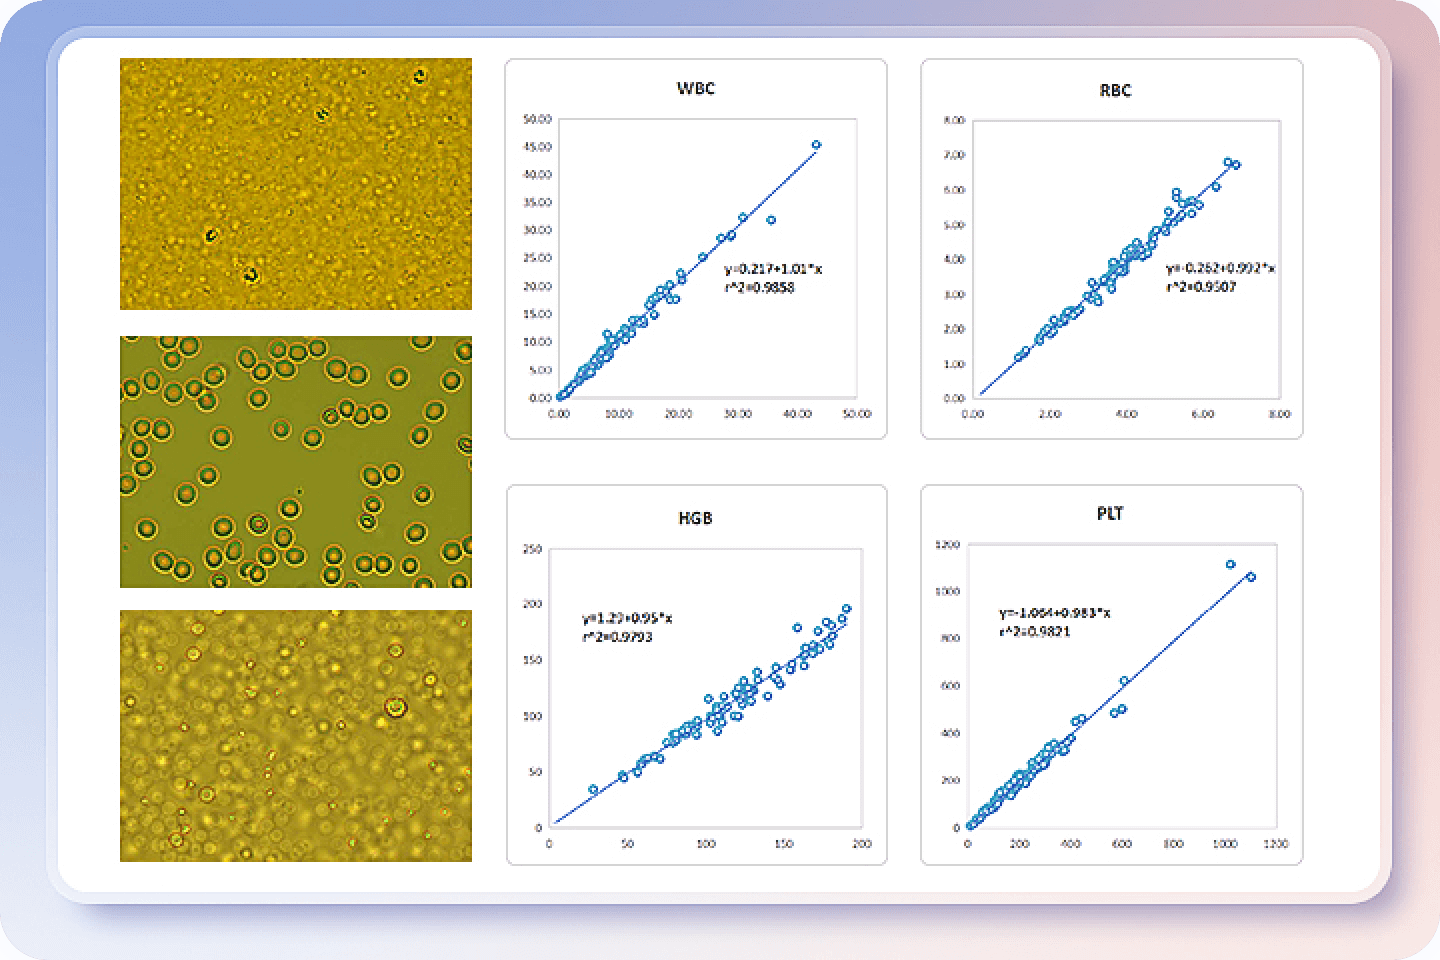Select the regression equation on the WBC chart

coord(775,270)
